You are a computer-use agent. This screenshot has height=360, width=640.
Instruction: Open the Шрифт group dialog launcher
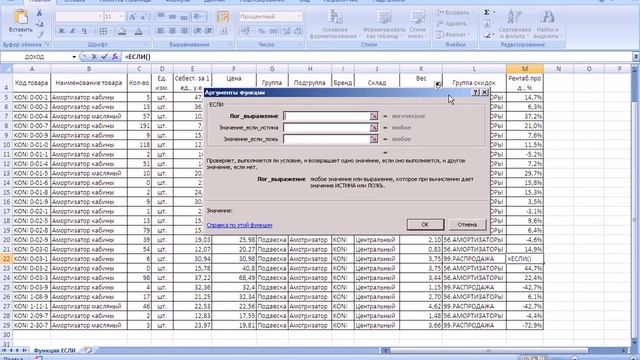coord(147,44)
